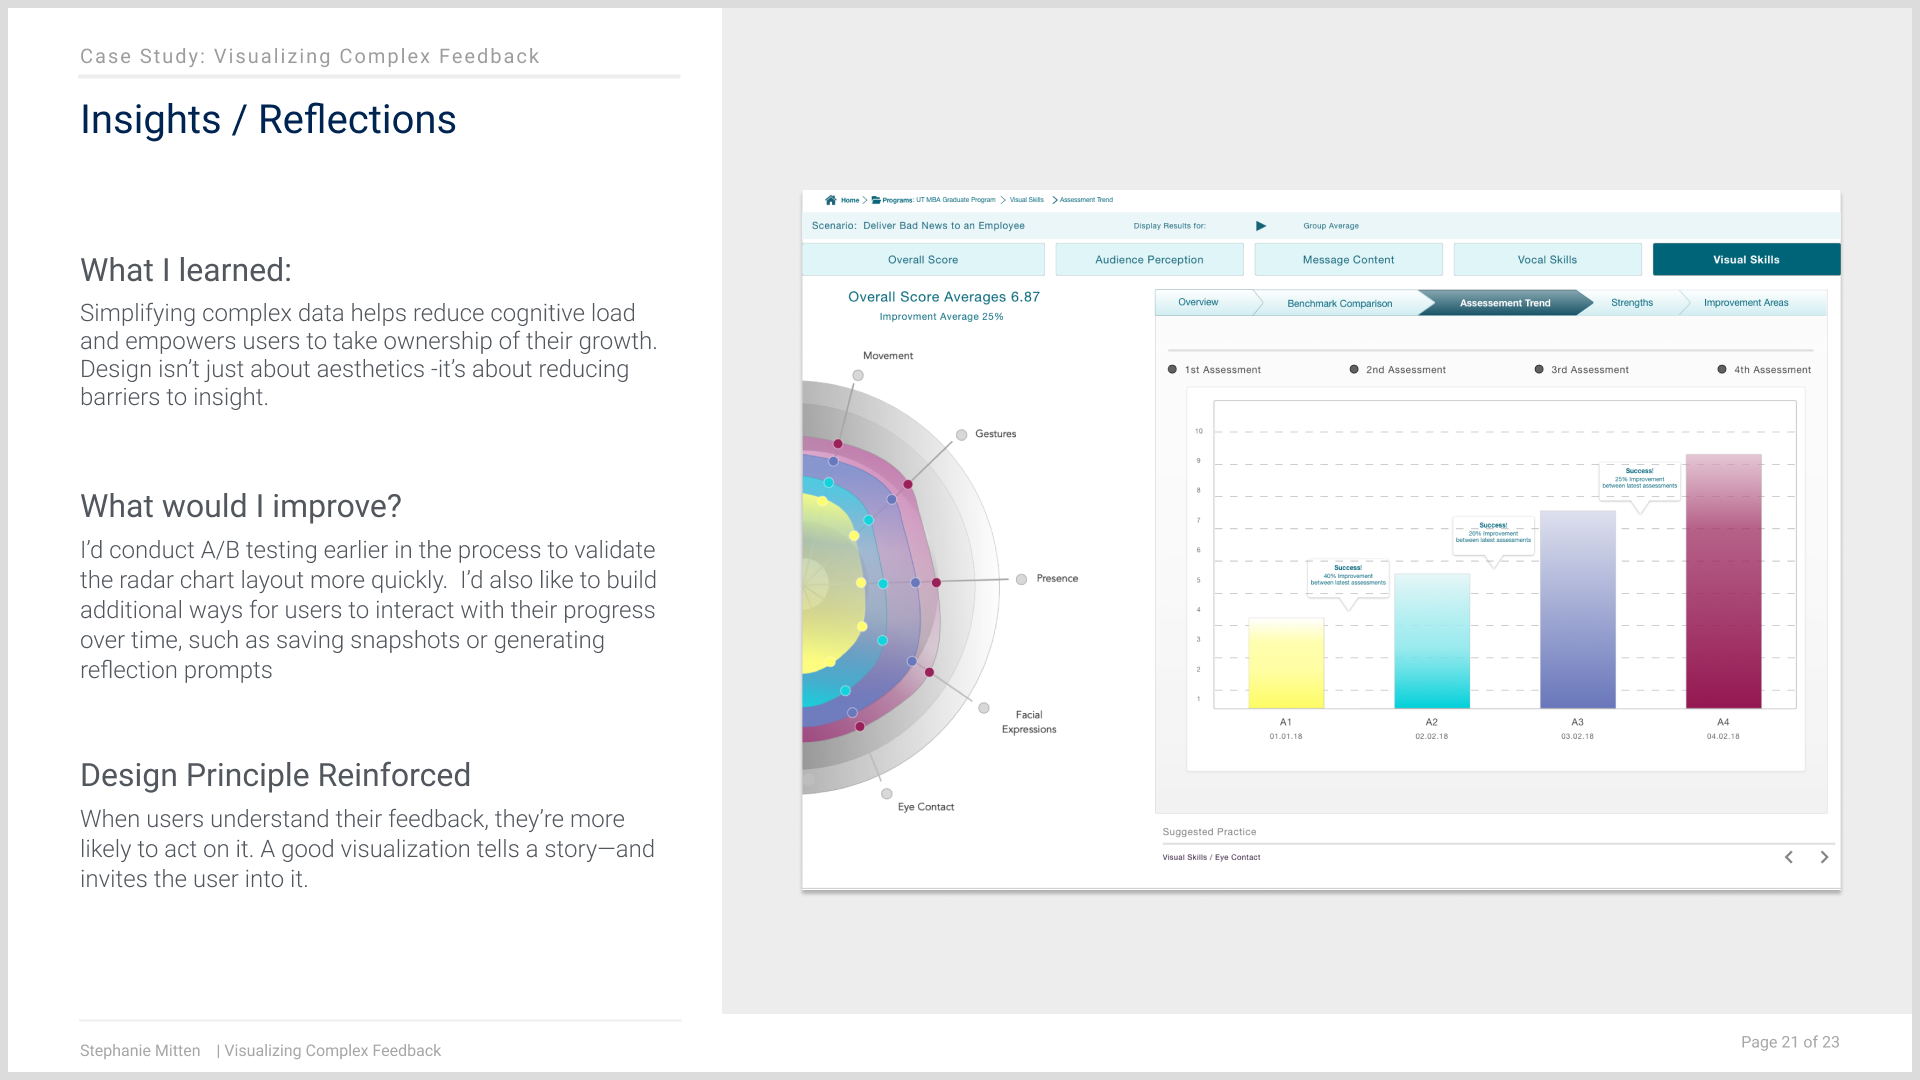Toggle the 4th Assessment legend dot
Image resolution: width=1920 pixels, height=1080 pixels.
1722,370
